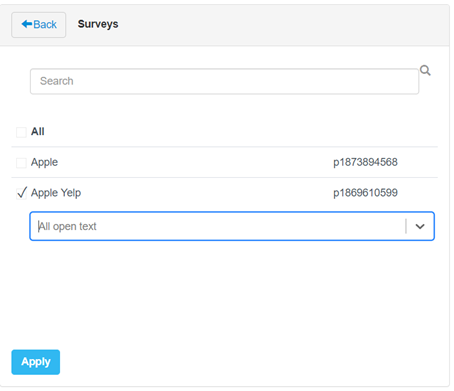Check the All surveys checkbox
This screenshot has width=454, height=391.
[21, 132]
